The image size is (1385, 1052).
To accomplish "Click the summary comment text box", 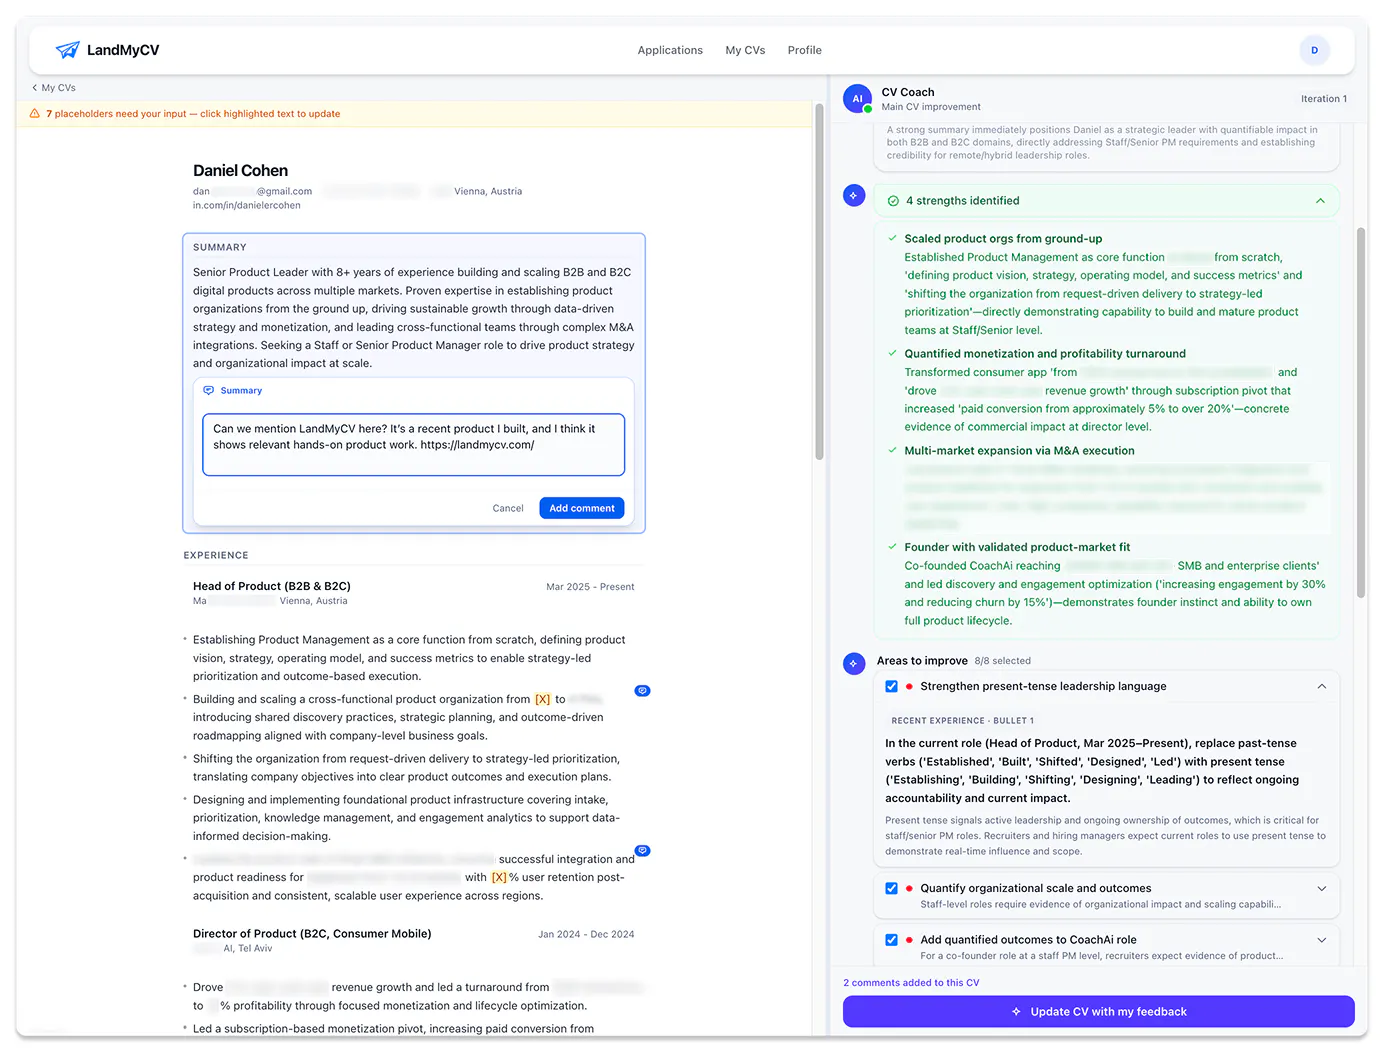I will tap(413, 445).
